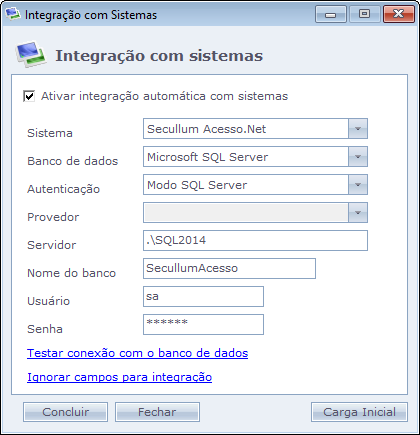Viewport: 420px width, 435px height.
Task: Click Testar conexão com o banco de dados
Action: (137, 353)
